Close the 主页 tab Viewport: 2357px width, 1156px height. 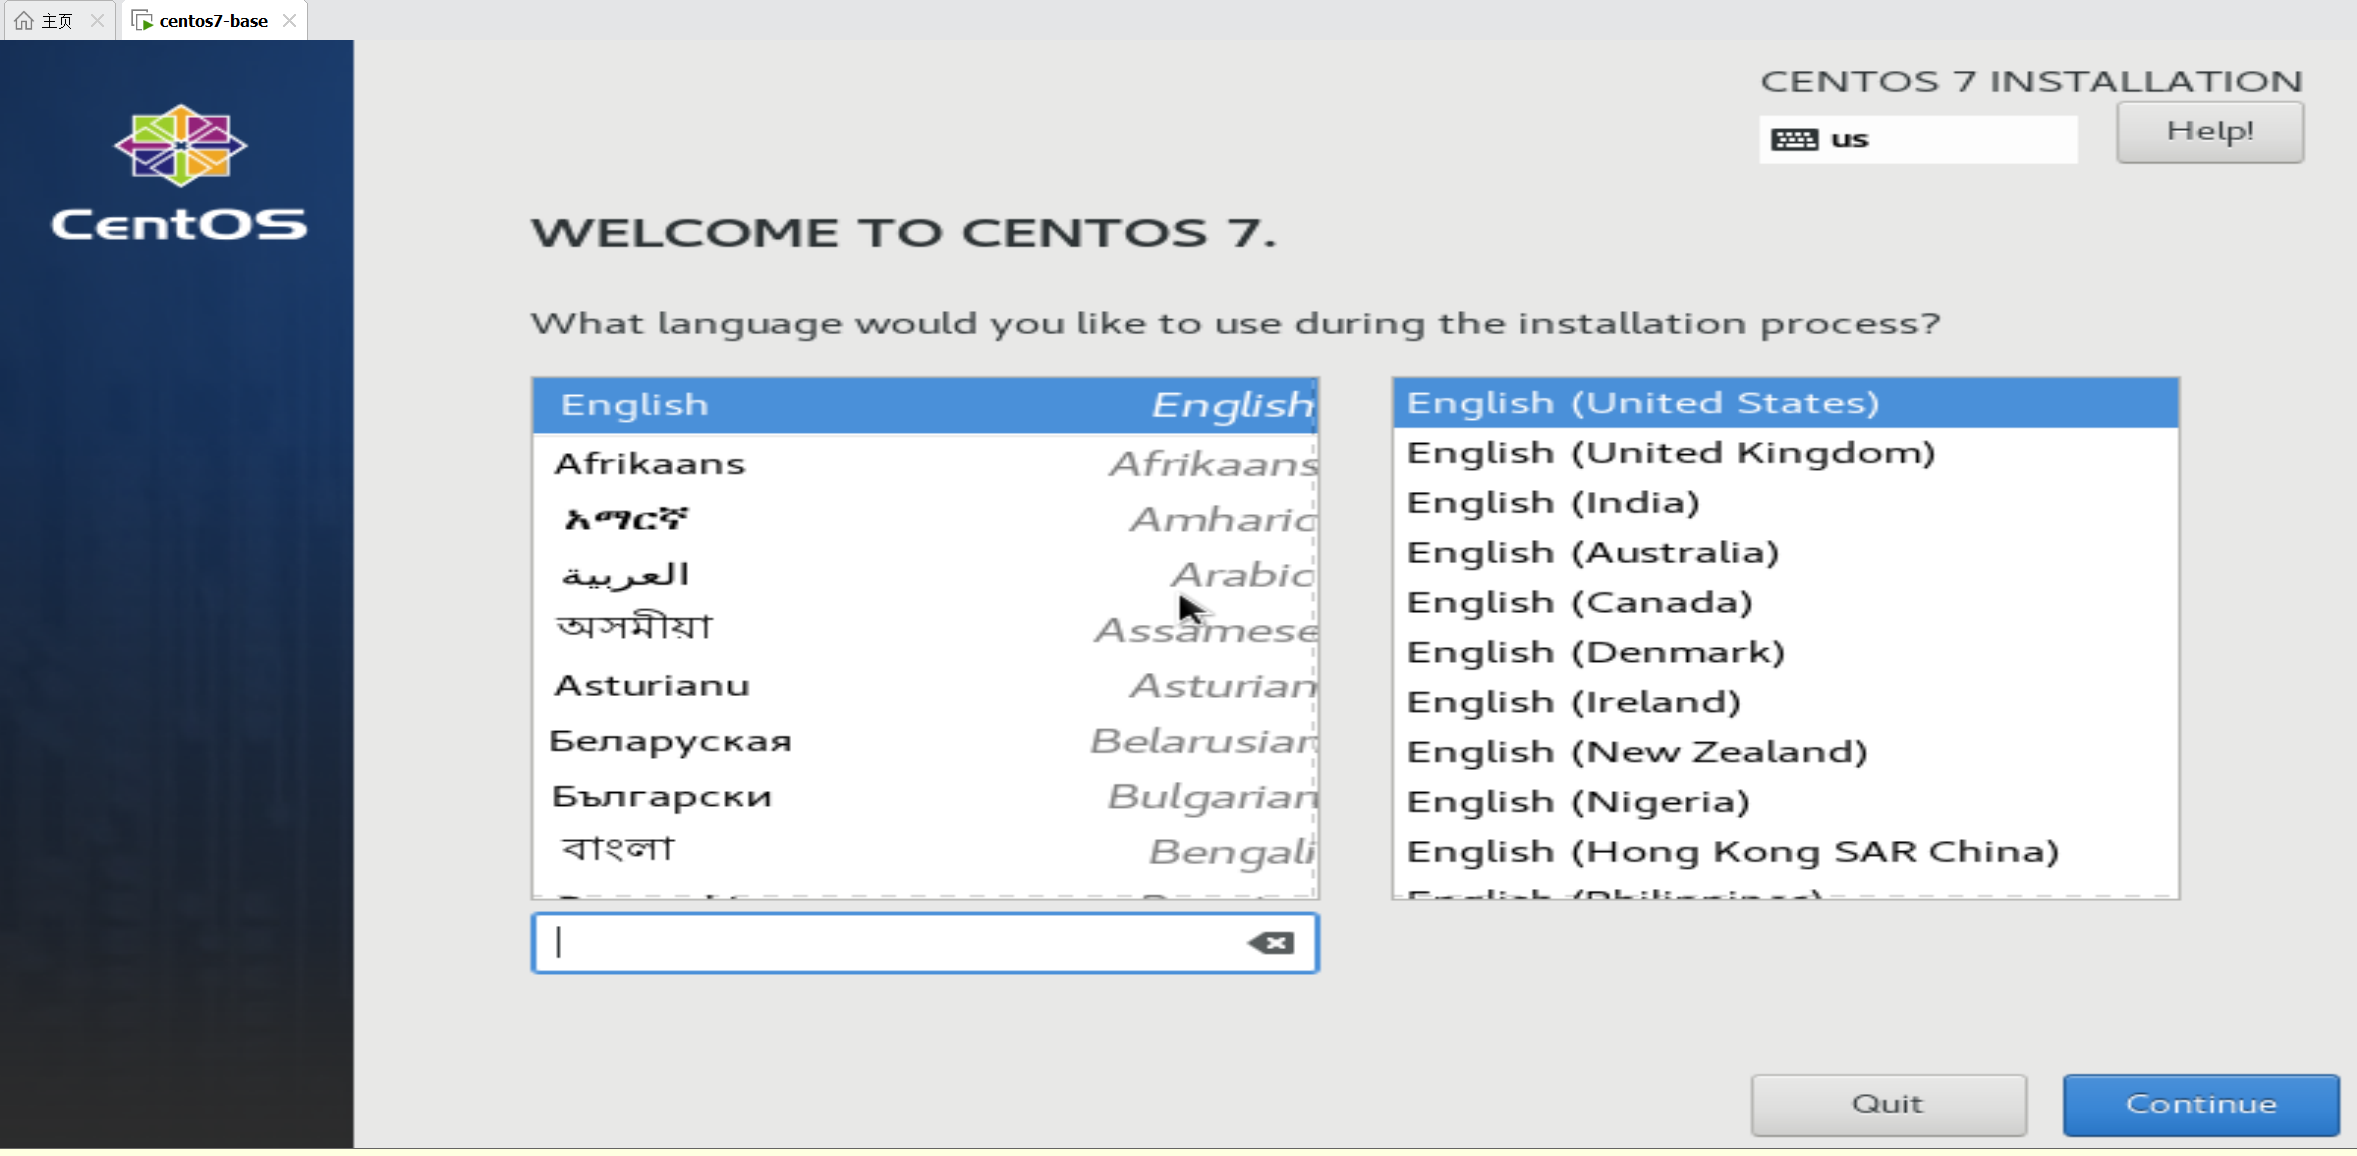pyautogui.click(x=97, y=20)
